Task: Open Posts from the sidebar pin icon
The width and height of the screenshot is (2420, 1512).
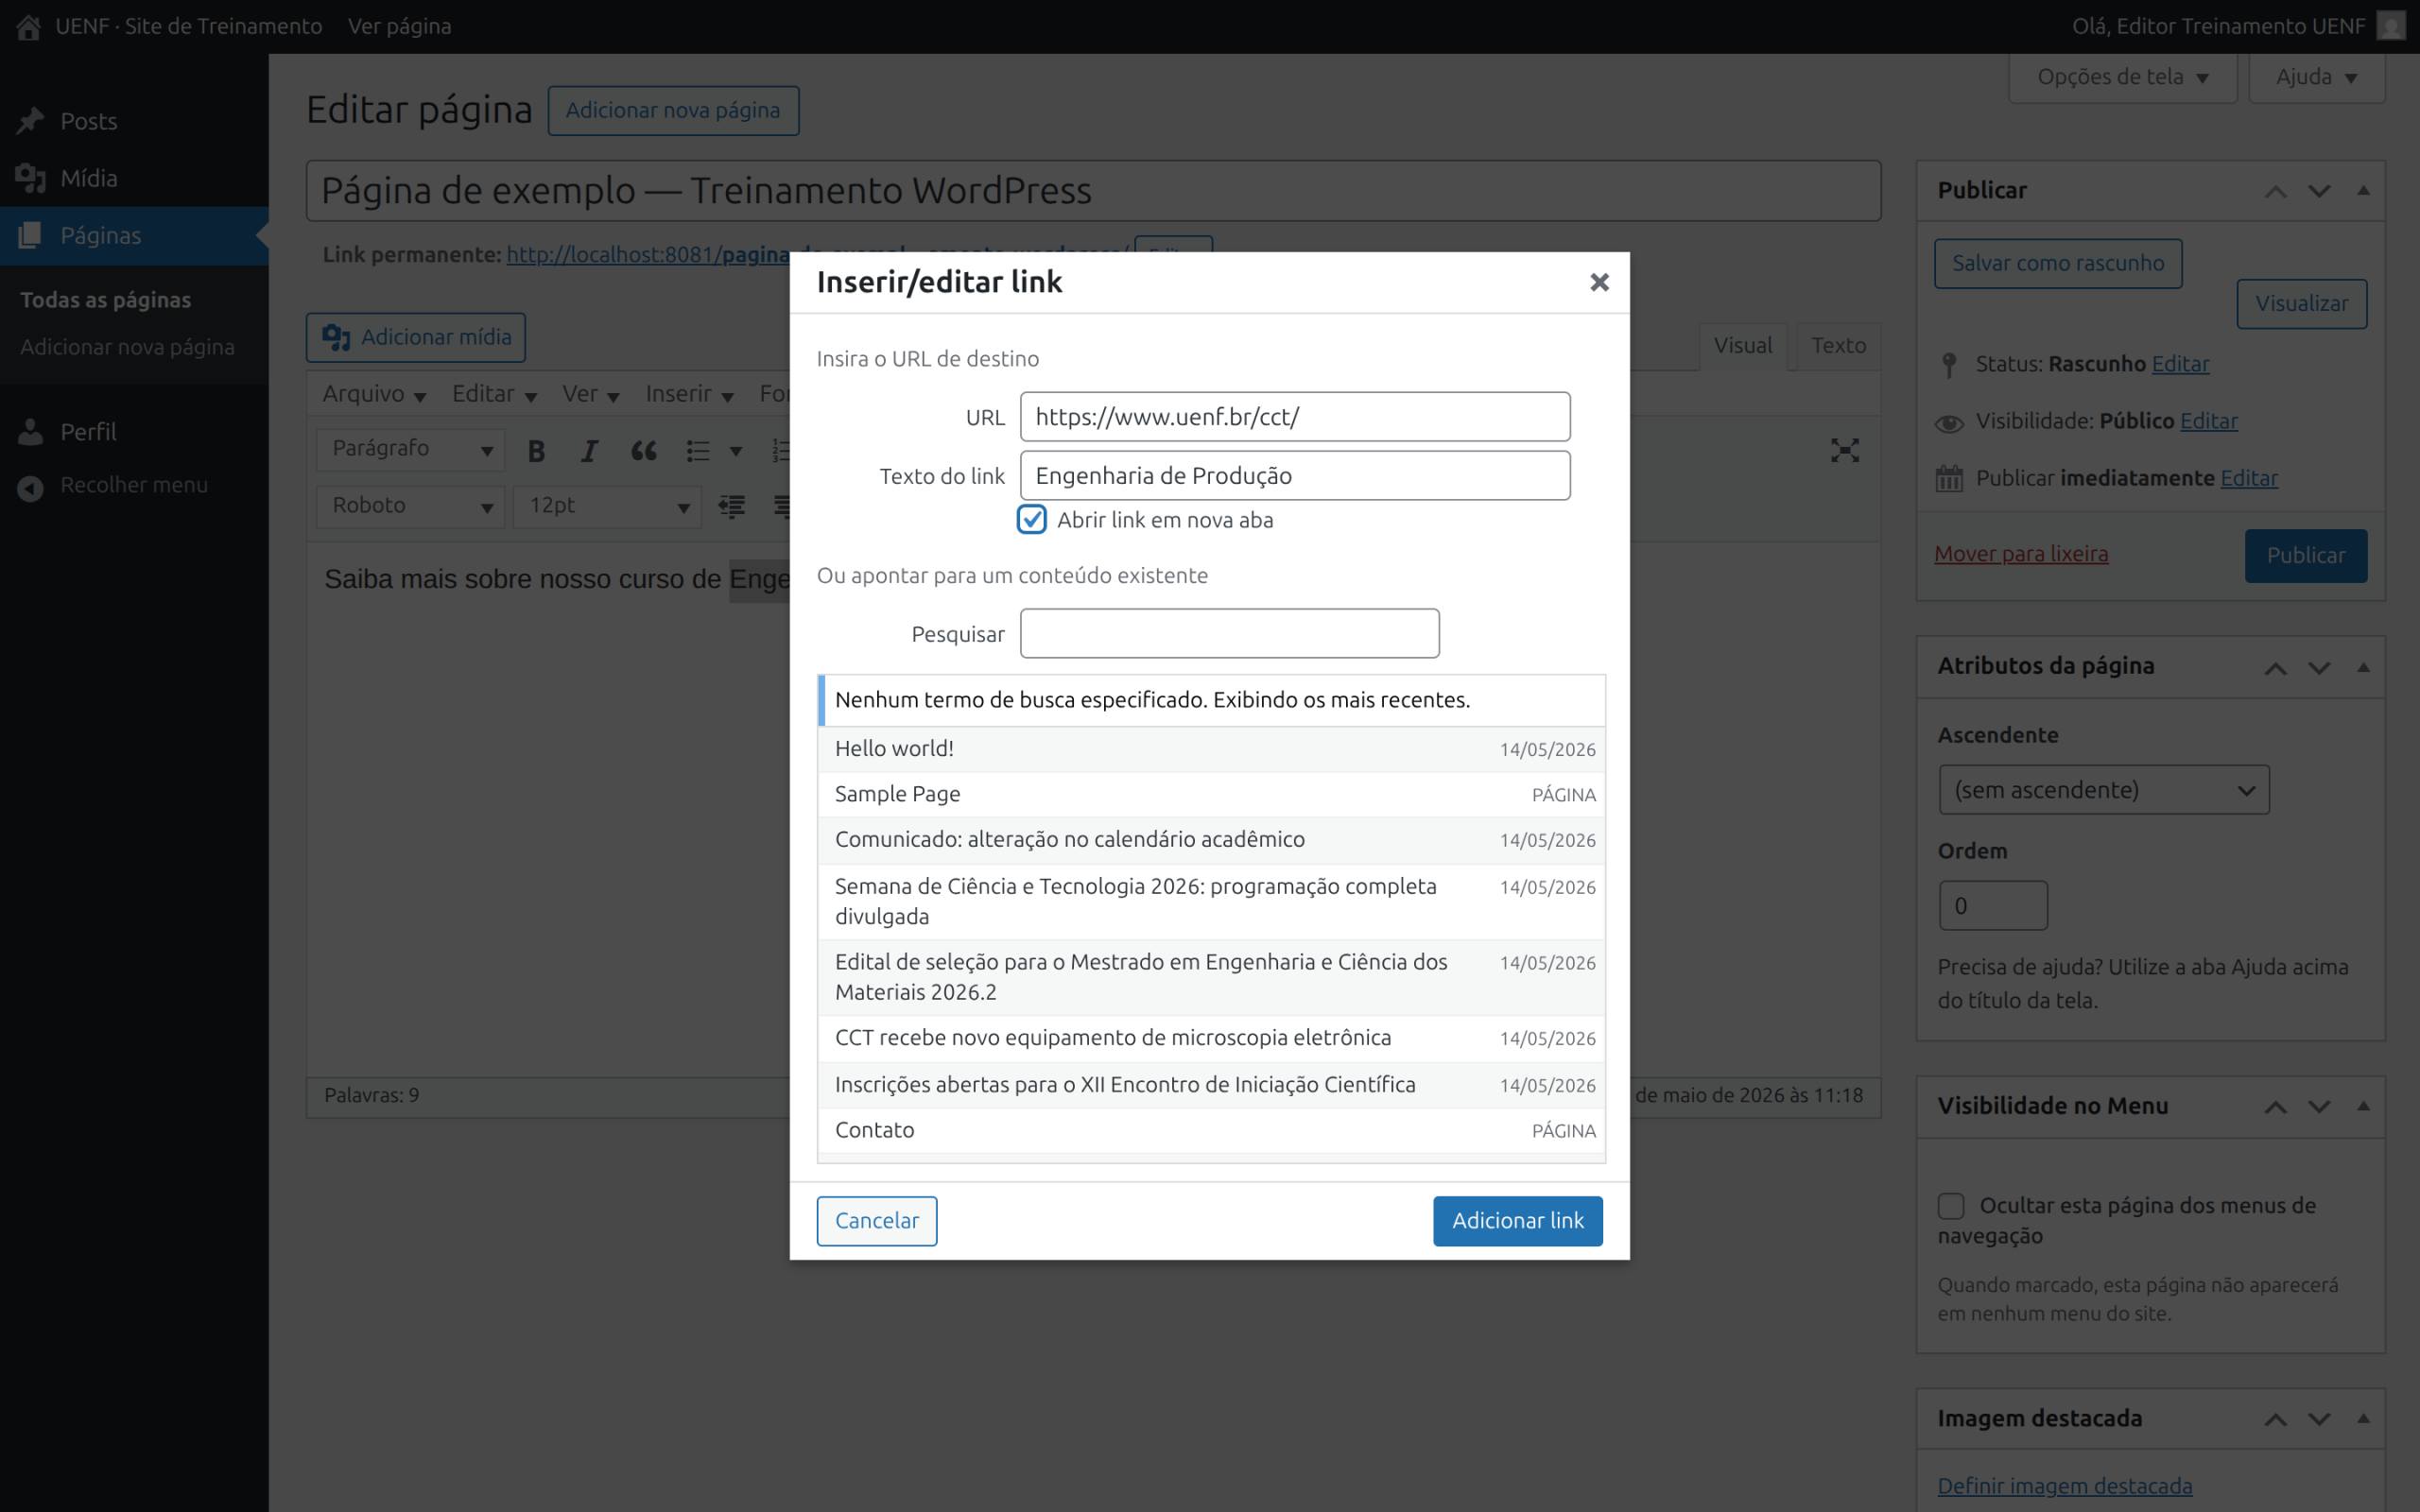Action: (30, 121)
